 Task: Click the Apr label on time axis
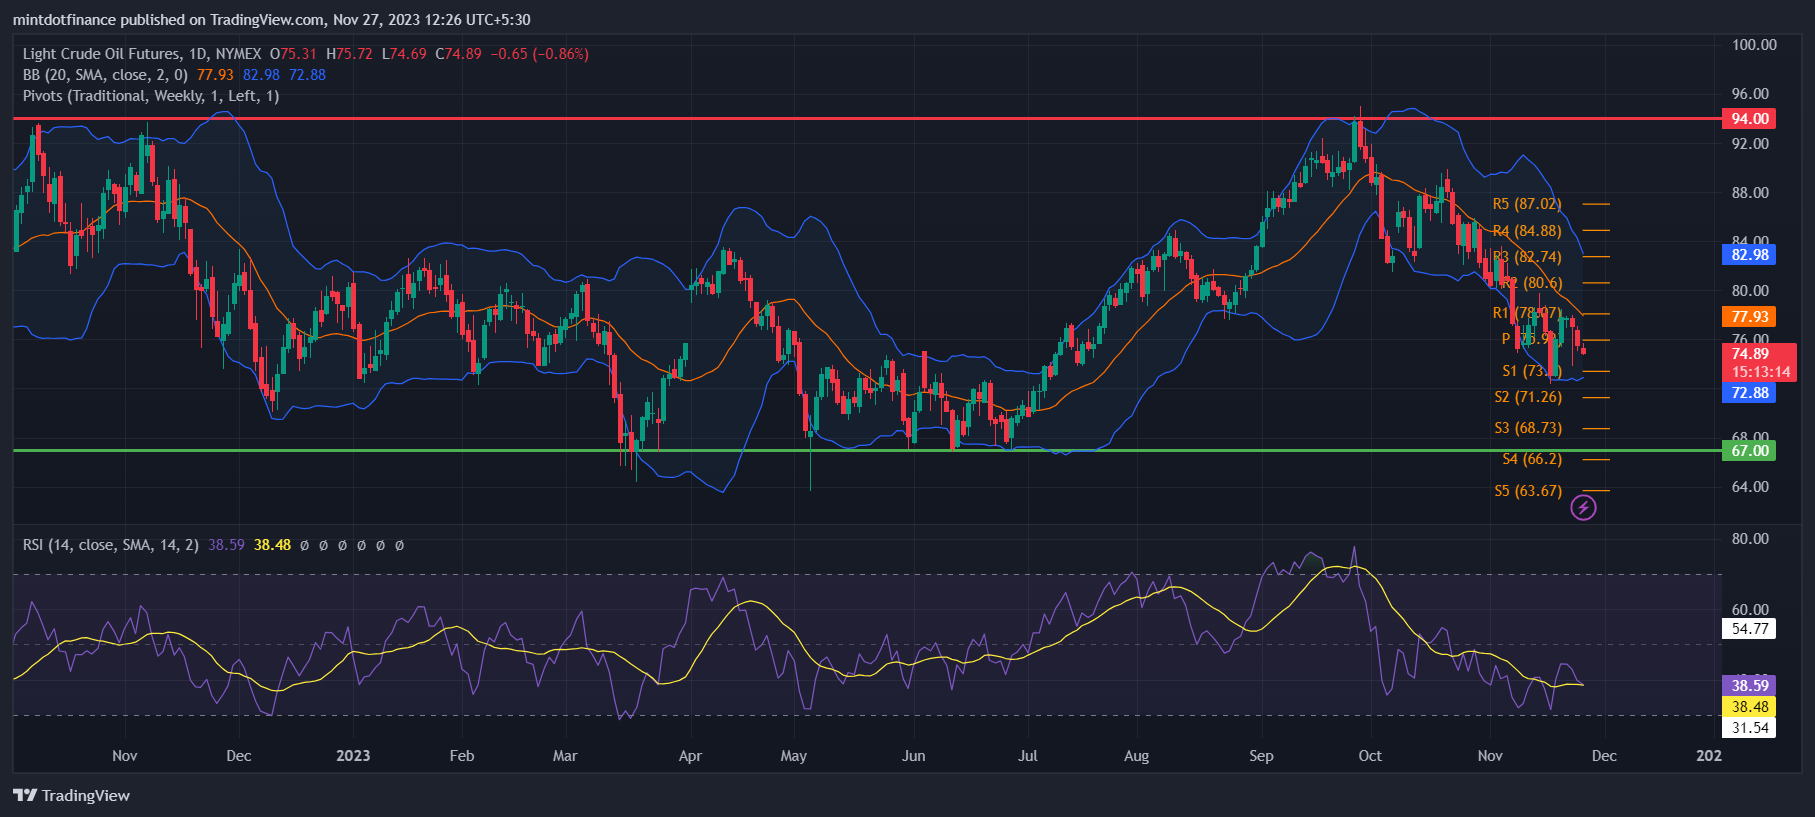click(690, 756)
